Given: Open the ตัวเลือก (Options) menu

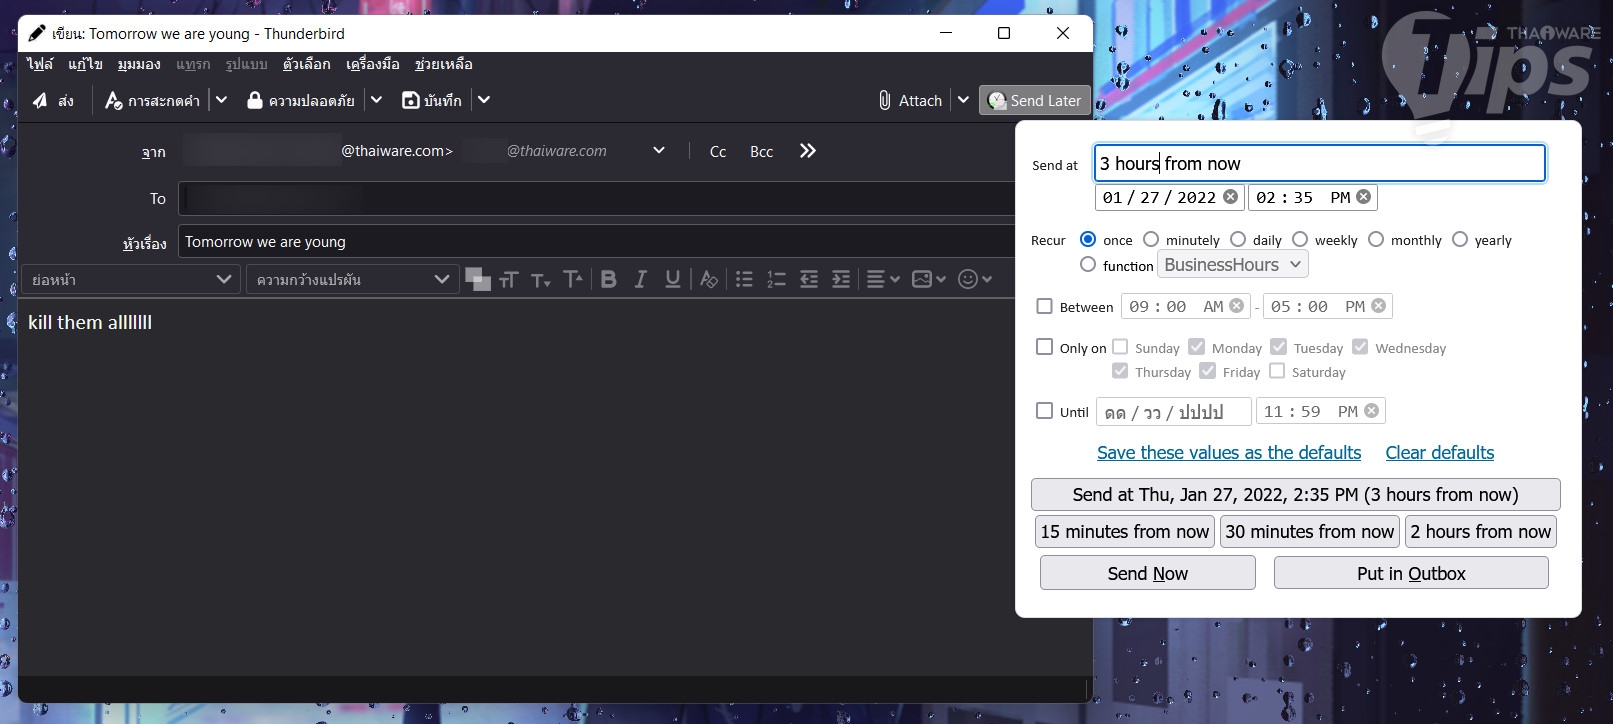Looking at the screenshot, I should pyautogui.click(x=306, y=64).
